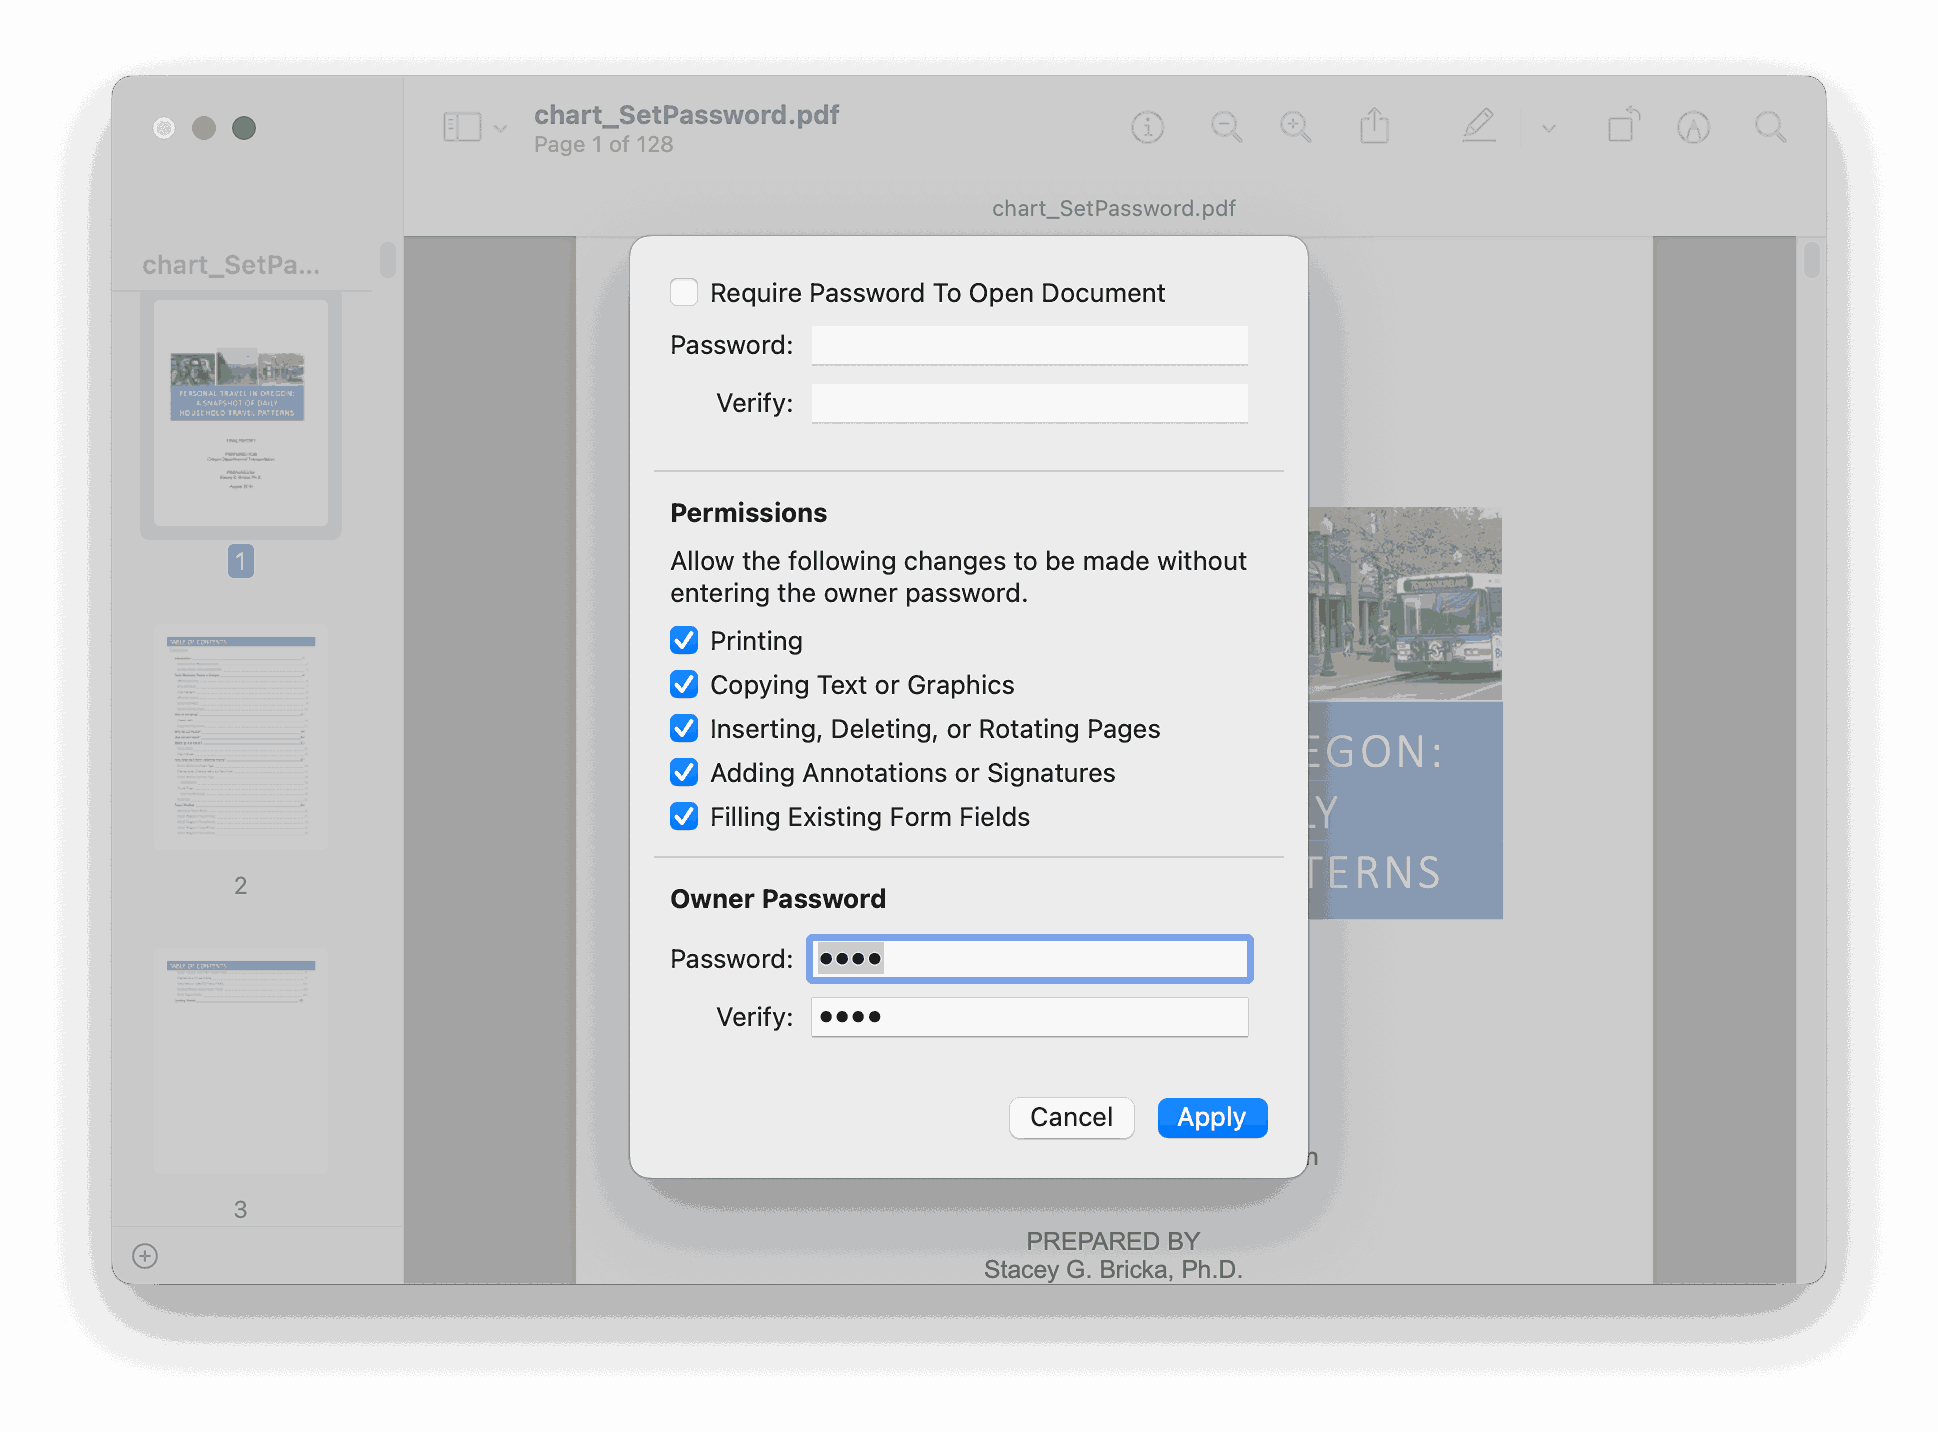Viewport: 1938px width, 1432px height.
Task: Click the PREPARED BY text
Action: point(1113,1241)
